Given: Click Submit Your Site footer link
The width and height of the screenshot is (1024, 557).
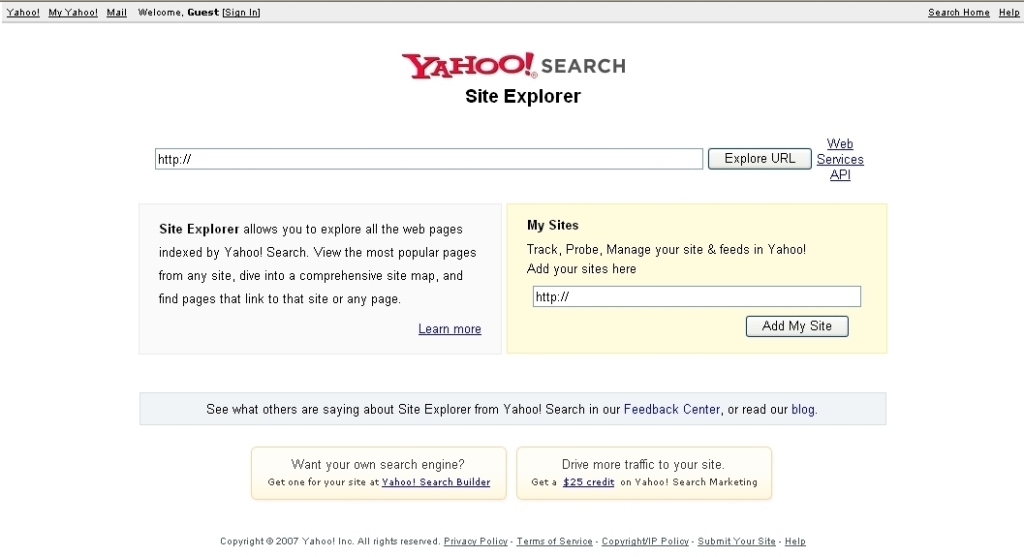Looking at the screenshot, I should 737,541.
